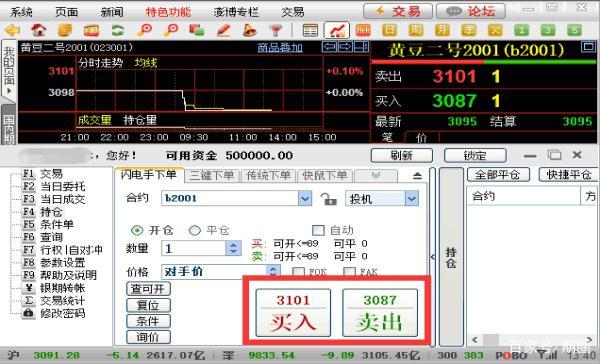Click the orange 论坛 button
This screenshot has width=600, height=364.
pos(471,11)
